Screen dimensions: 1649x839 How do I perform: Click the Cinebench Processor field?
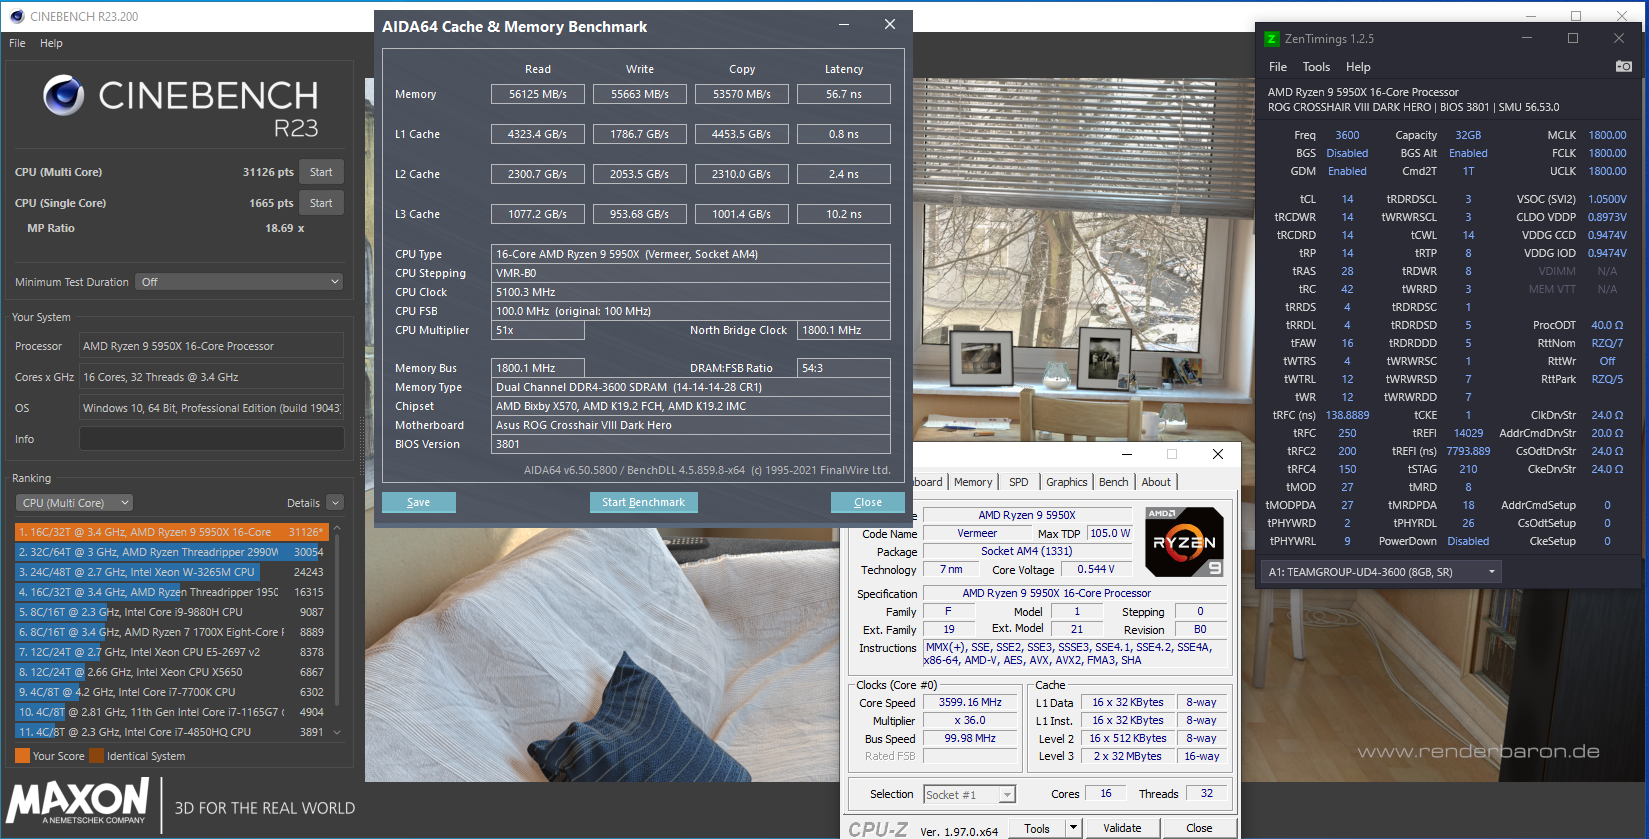[212, 346]
